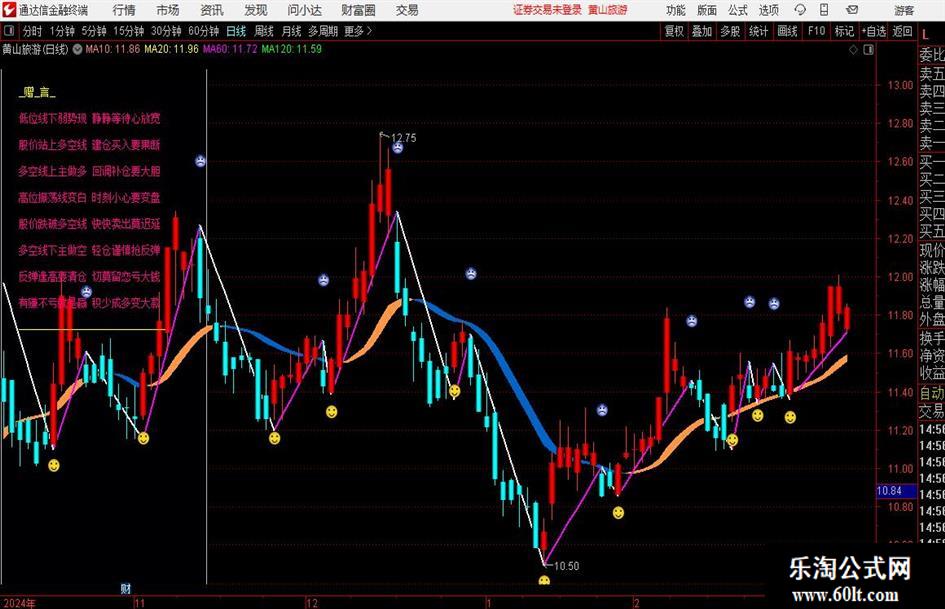This screenshot has height=609, width=945.
Task: Click the 叠加 overlay button
Action: (x=702, y=31)
